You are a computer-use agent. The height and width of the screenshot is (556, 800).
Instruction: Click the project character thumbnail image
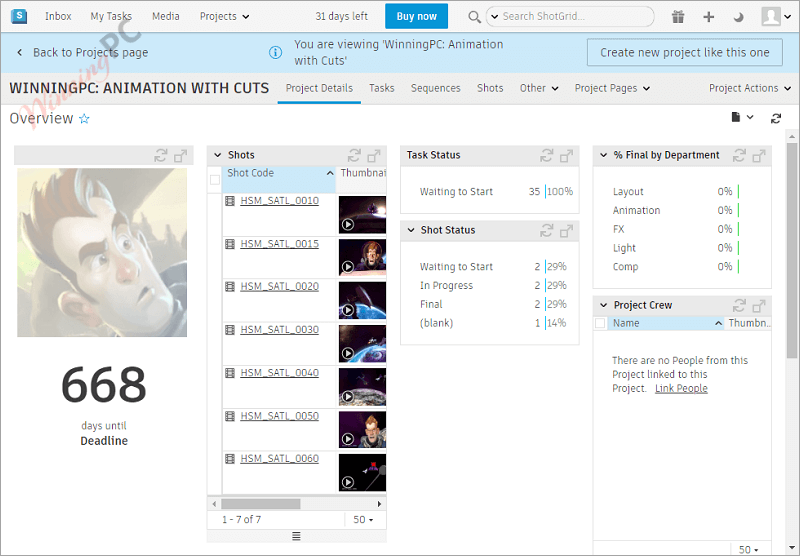coord(102,252)
